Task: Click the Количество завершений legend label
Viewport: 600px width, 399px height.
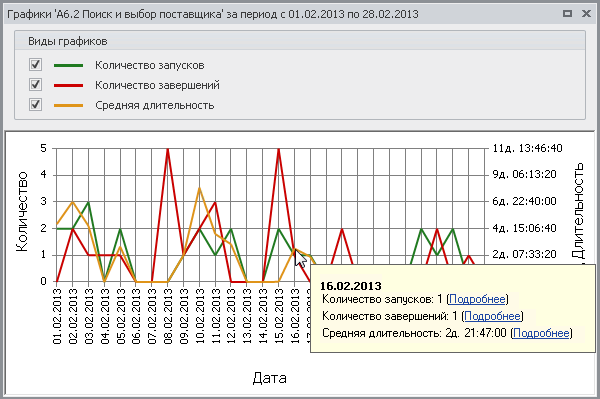Action: point(157,85)
